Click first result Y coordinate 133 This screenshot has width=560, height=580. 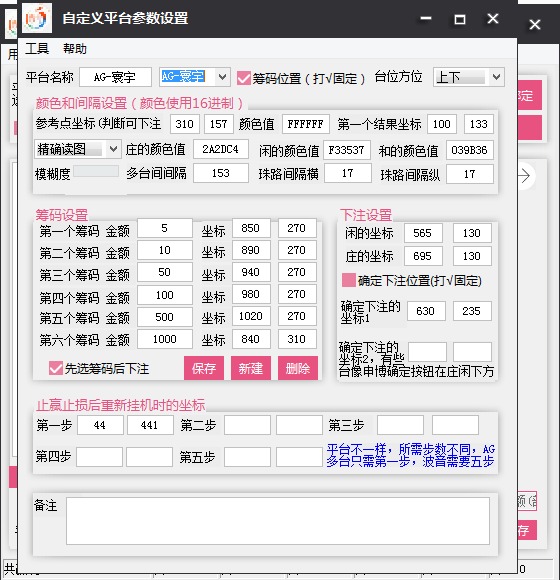click(x=479, y=124)
